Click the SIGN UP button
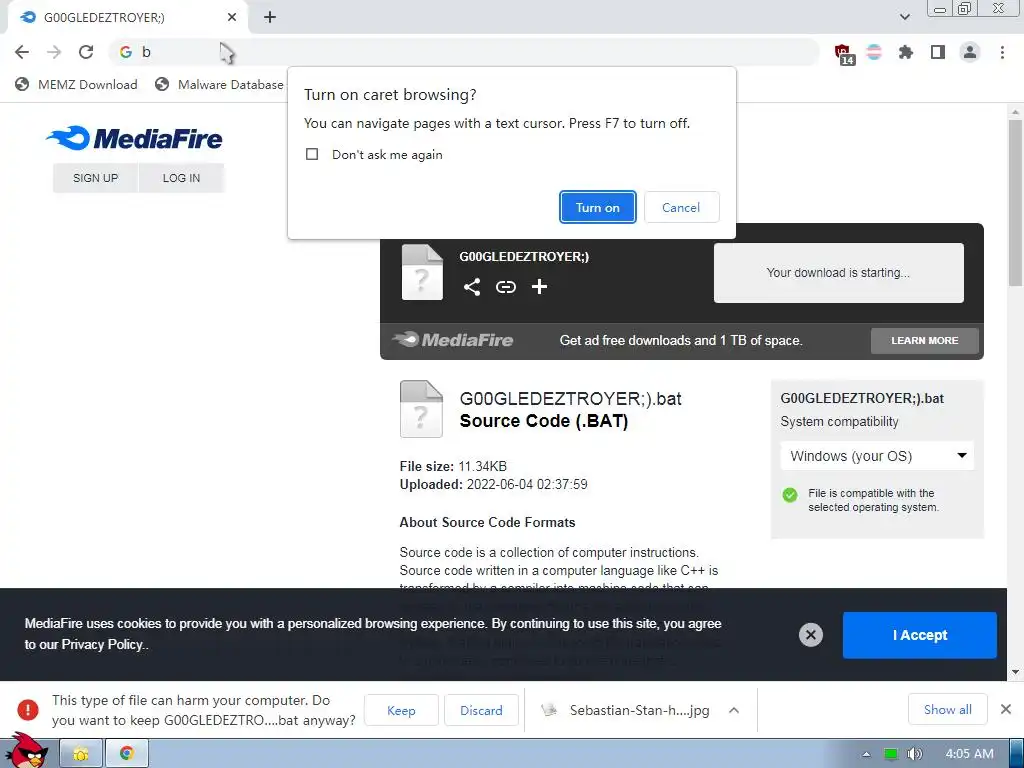 (95, 178)
